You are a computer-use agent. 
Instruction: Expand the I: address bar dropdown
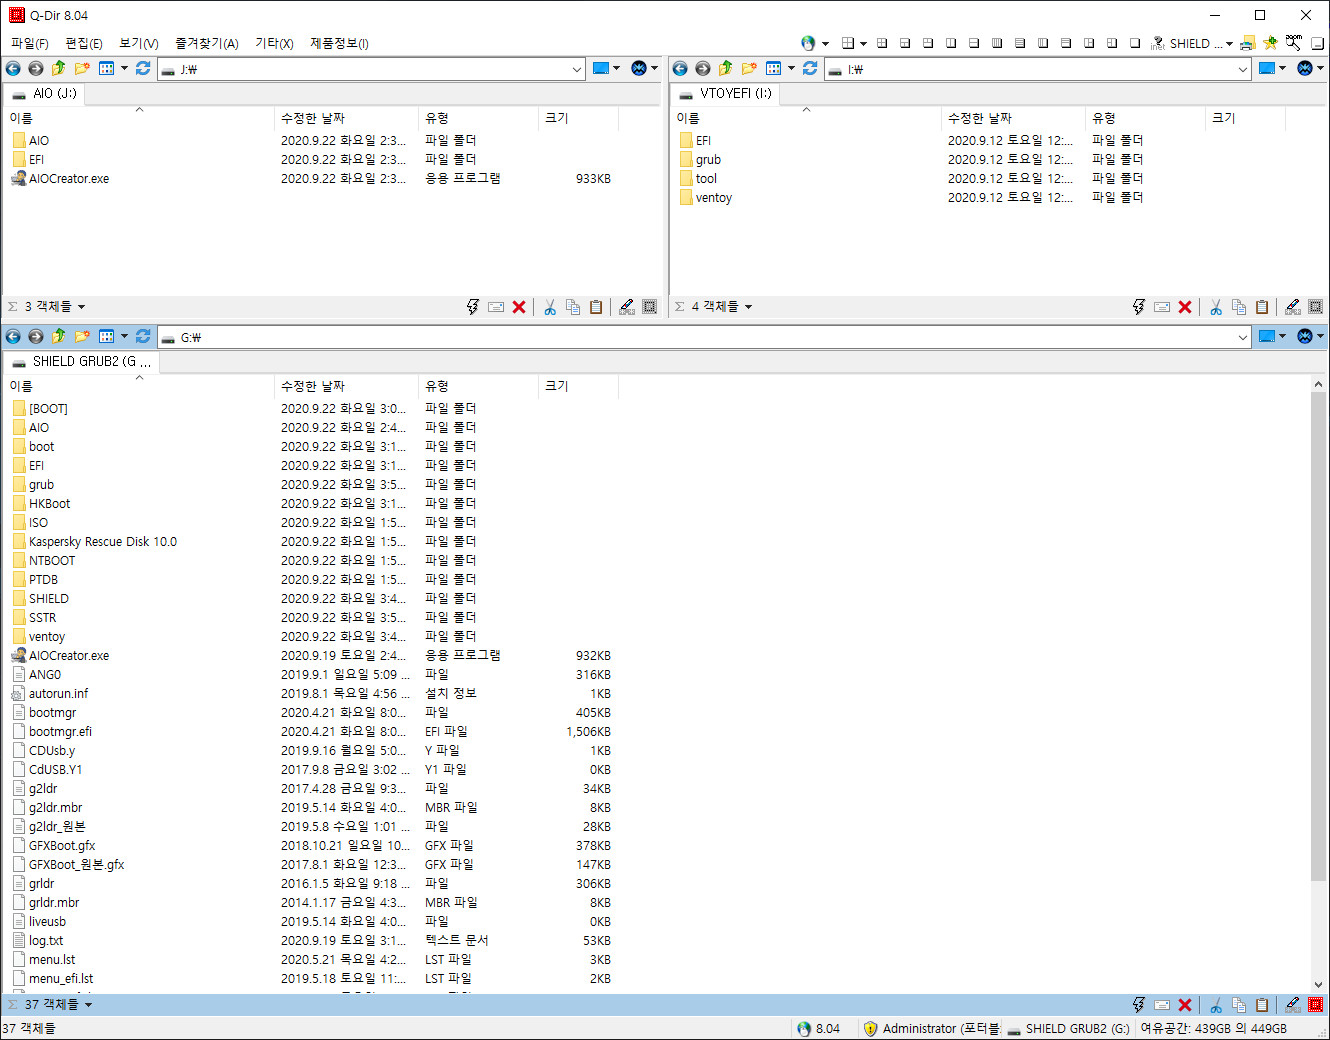pos(1243,69)
